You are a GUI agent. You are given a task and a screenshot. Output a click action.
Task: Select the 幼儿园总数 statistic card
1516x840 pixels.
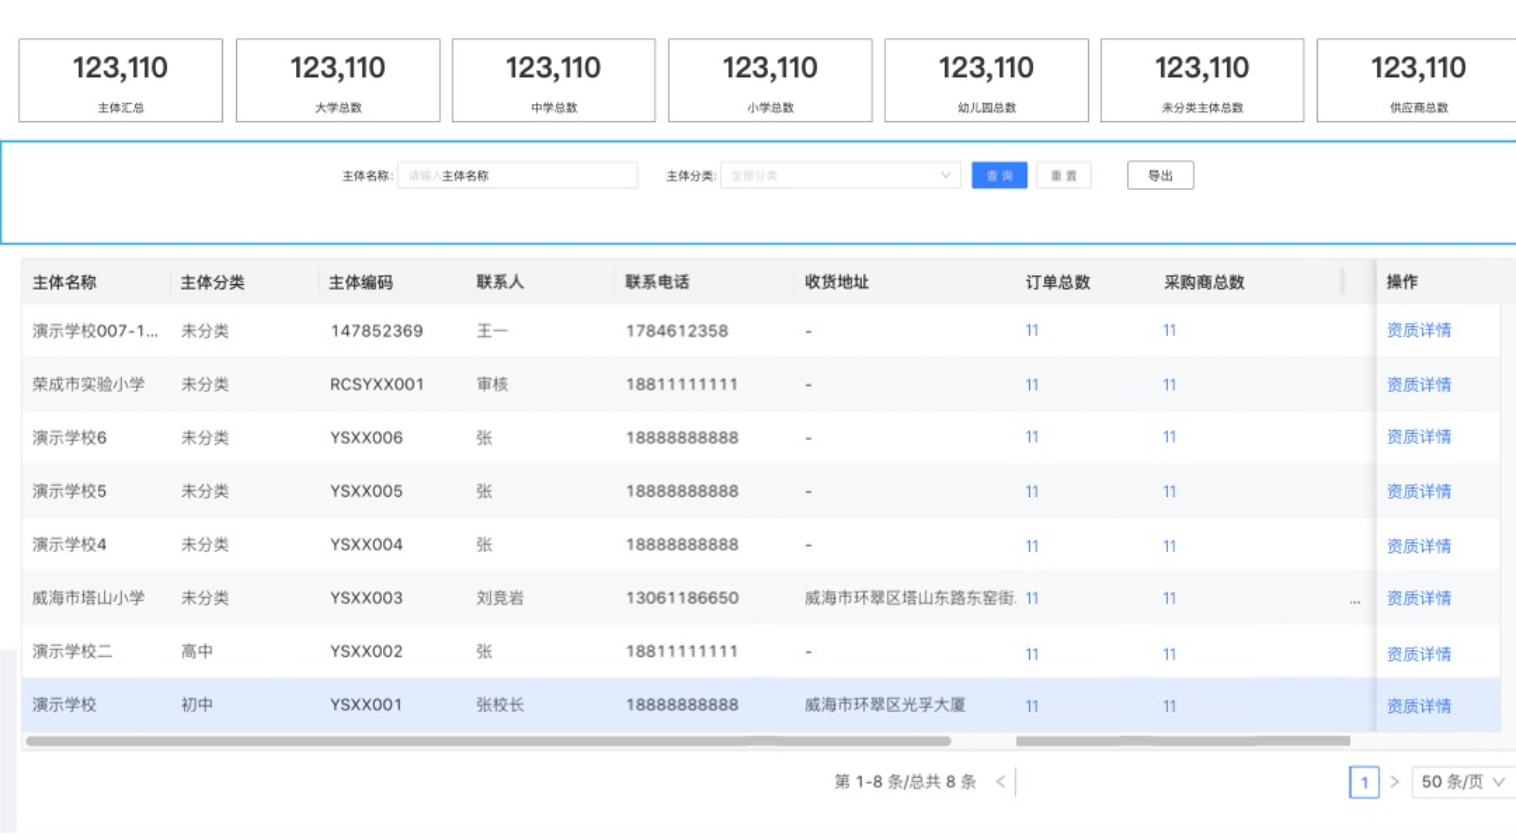point(986,80)
